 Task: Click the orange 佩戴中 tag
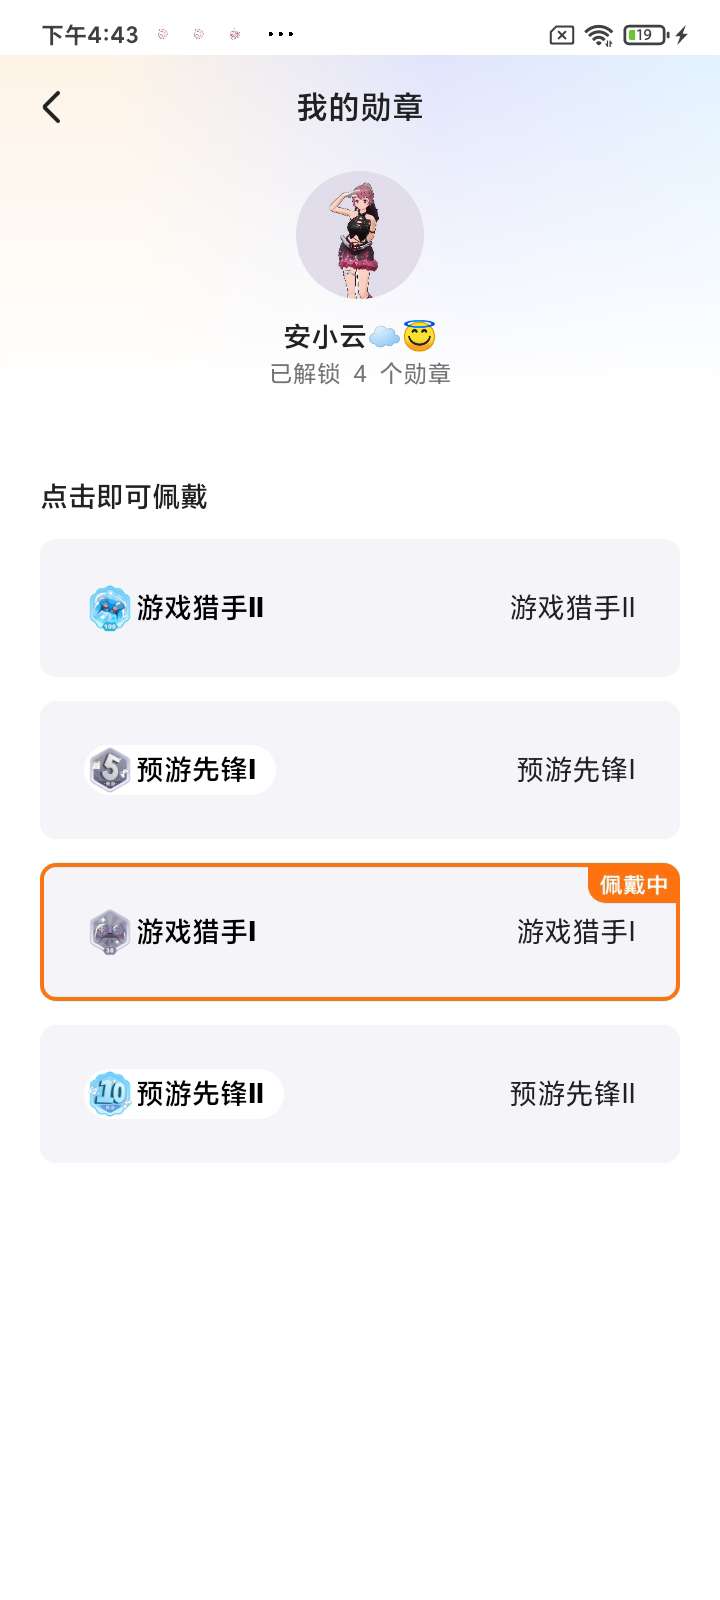pyautogui.click(x=633, y=885)
